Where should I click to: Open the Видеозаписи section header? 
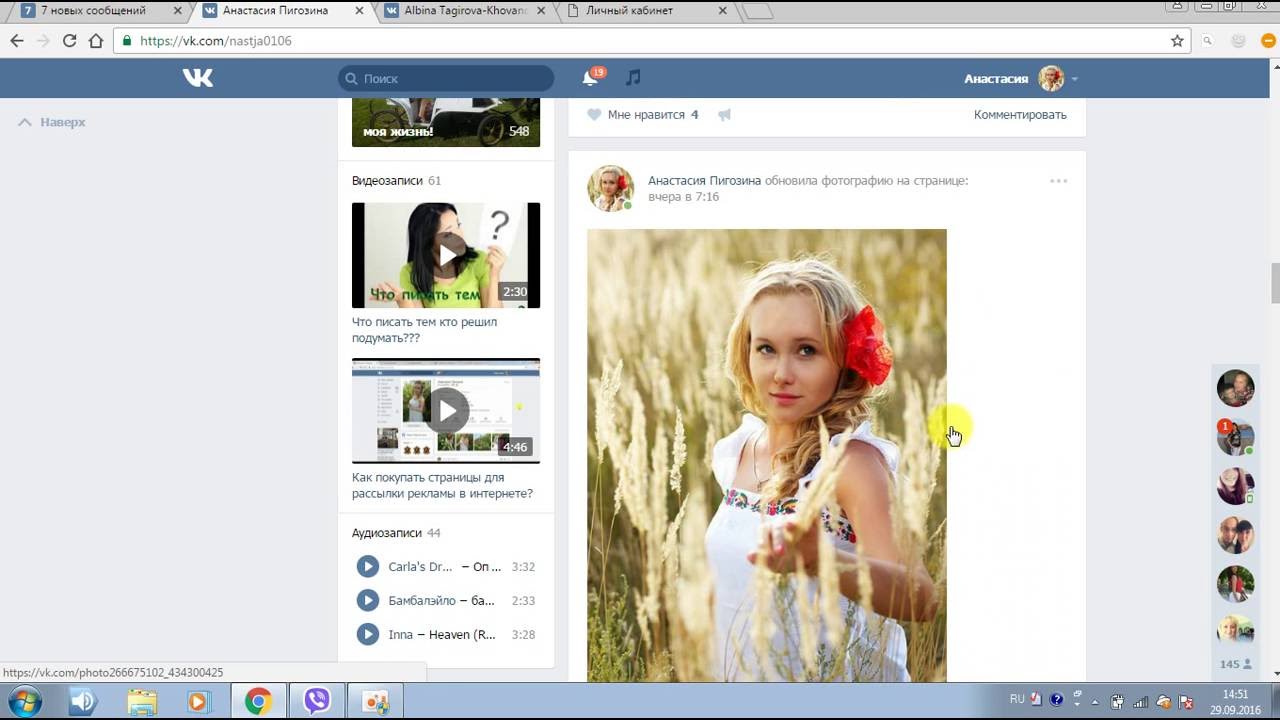click(396, 181)
